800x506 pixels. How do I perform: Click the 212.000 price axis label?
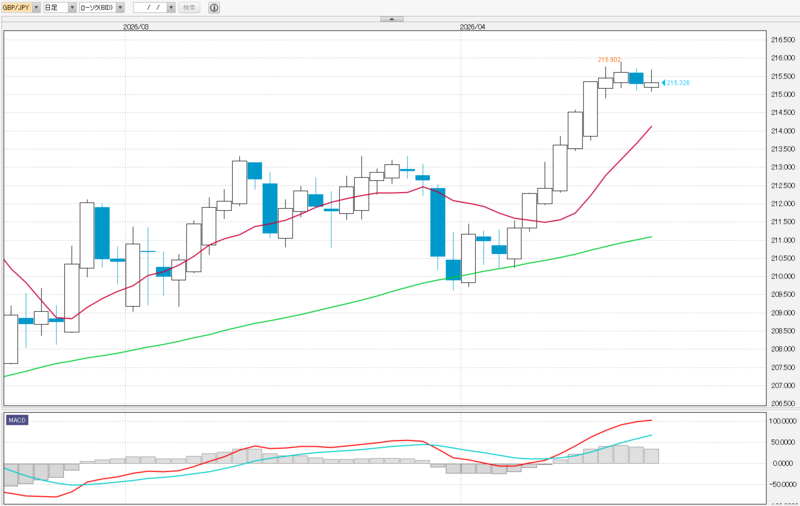(783, 204)
